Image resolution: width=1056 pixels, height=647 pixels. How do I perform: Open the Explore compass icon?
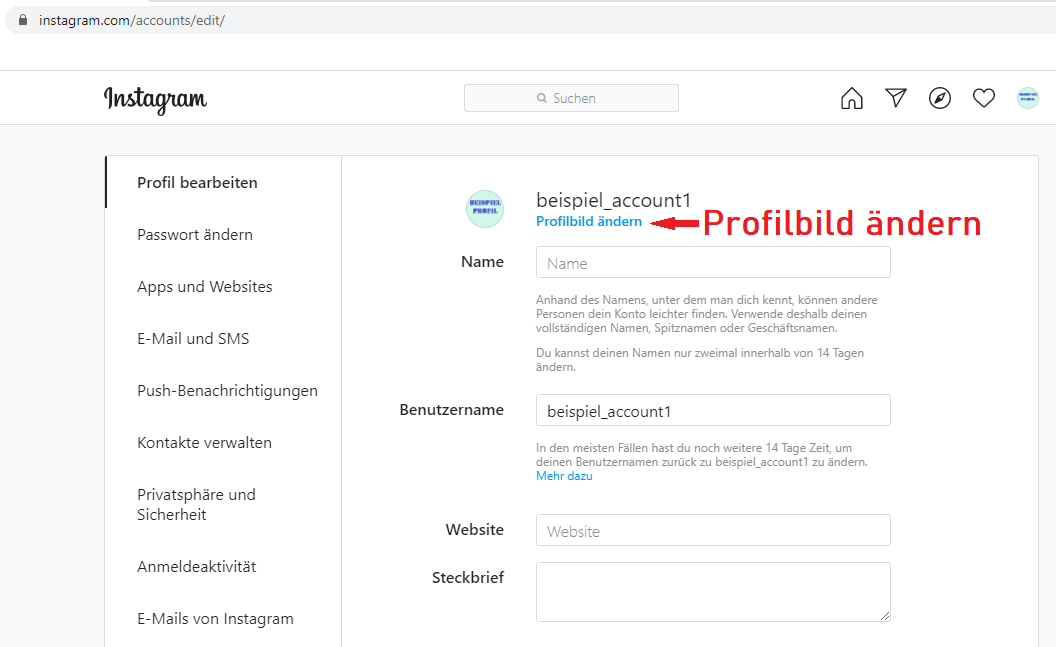939,98
